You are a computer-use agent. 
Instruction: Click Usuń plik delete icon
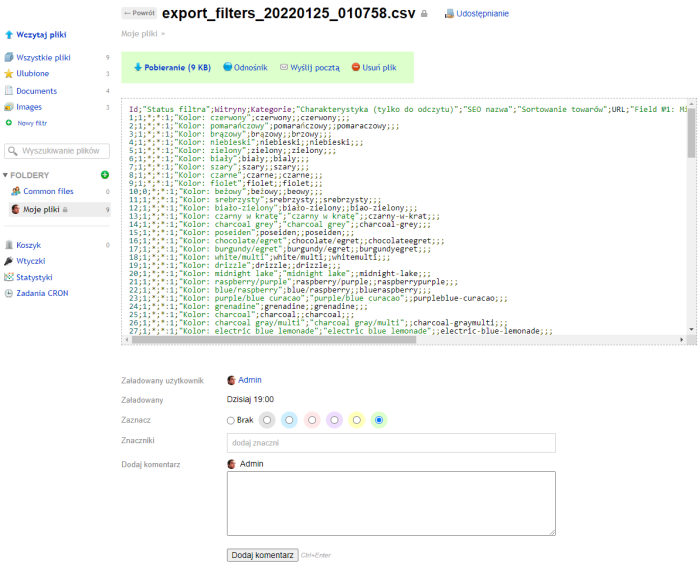point(355,67)
